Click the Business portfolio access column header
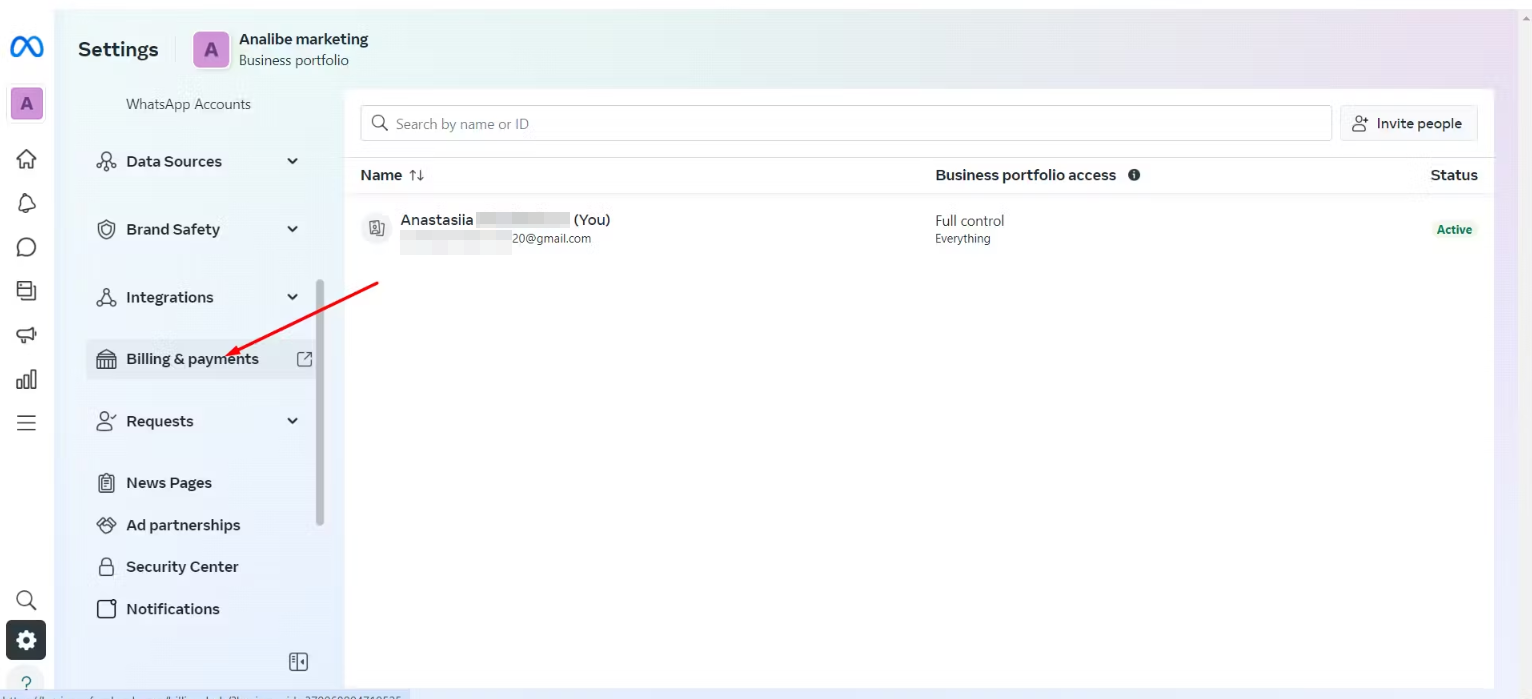1532x699 pixels. coord(1025,175)
